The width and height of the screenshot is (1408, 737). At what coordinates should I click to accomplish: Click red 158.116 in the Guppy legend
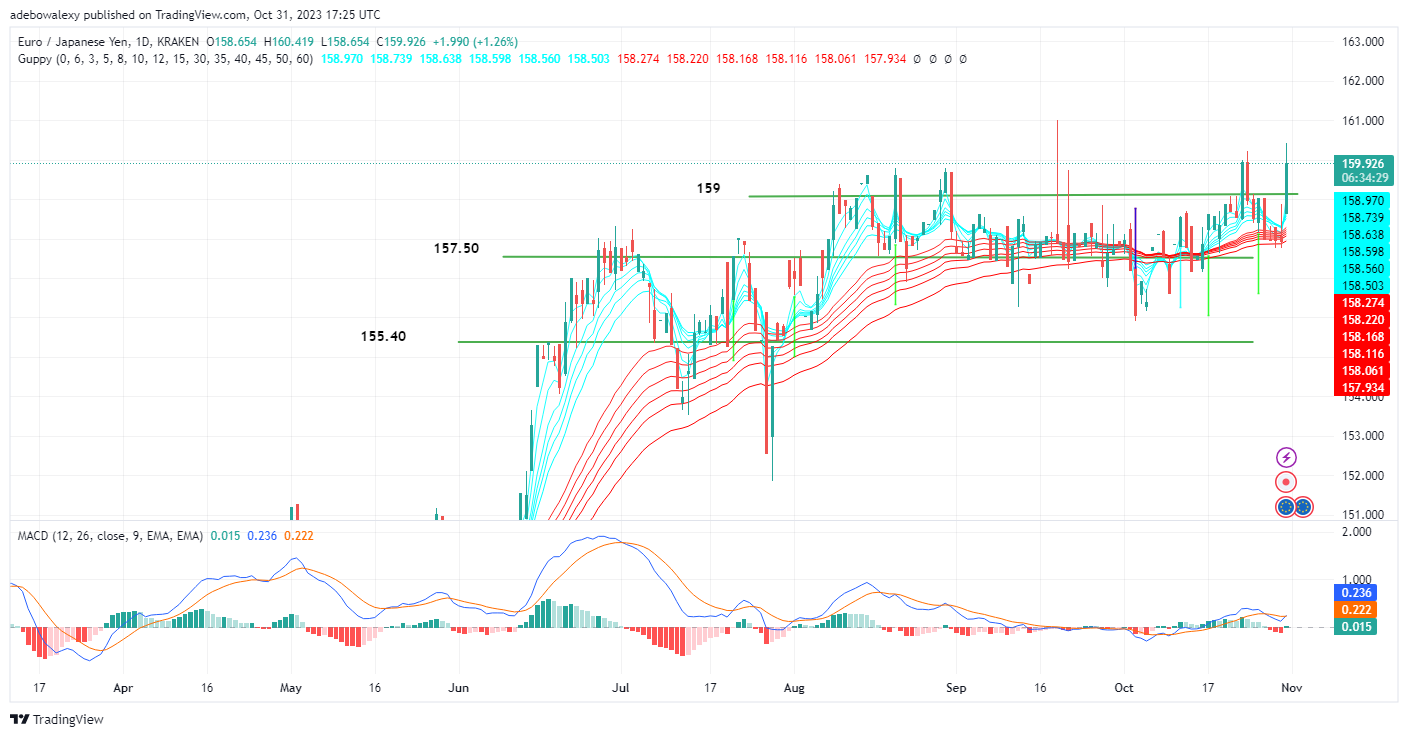tap(786, 59)
